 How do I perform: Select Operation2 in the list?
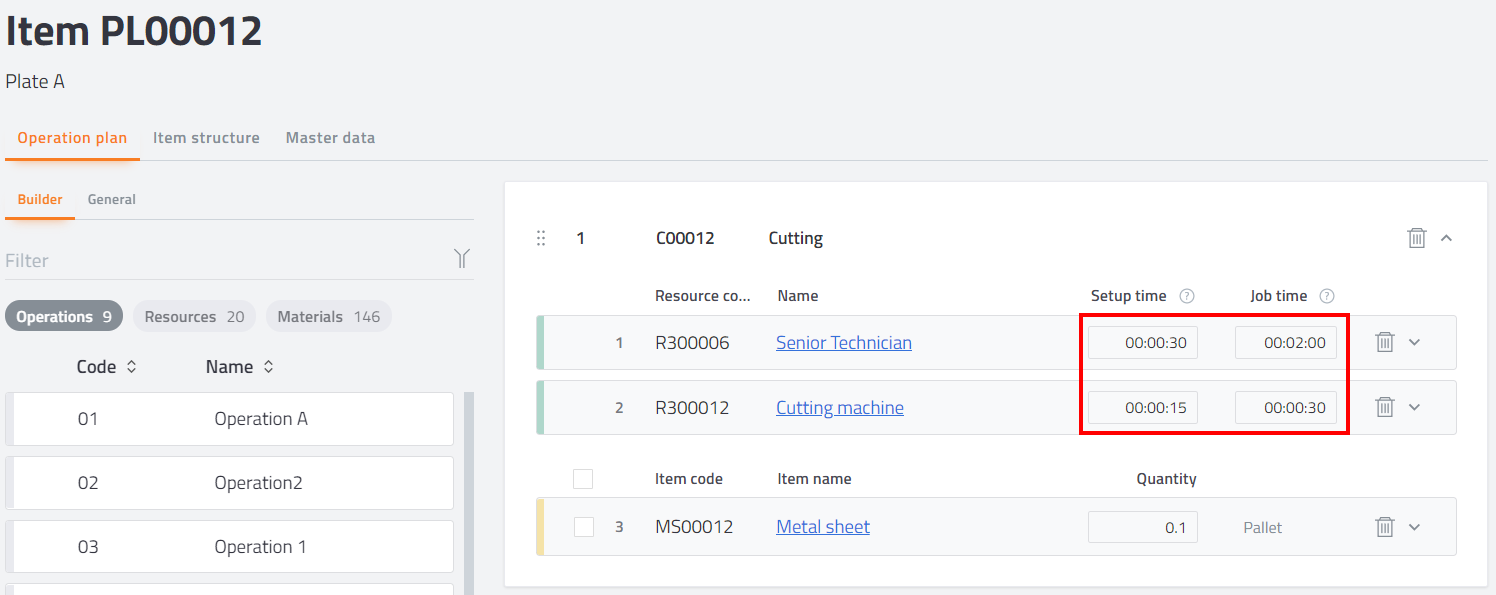click(230, 483)
